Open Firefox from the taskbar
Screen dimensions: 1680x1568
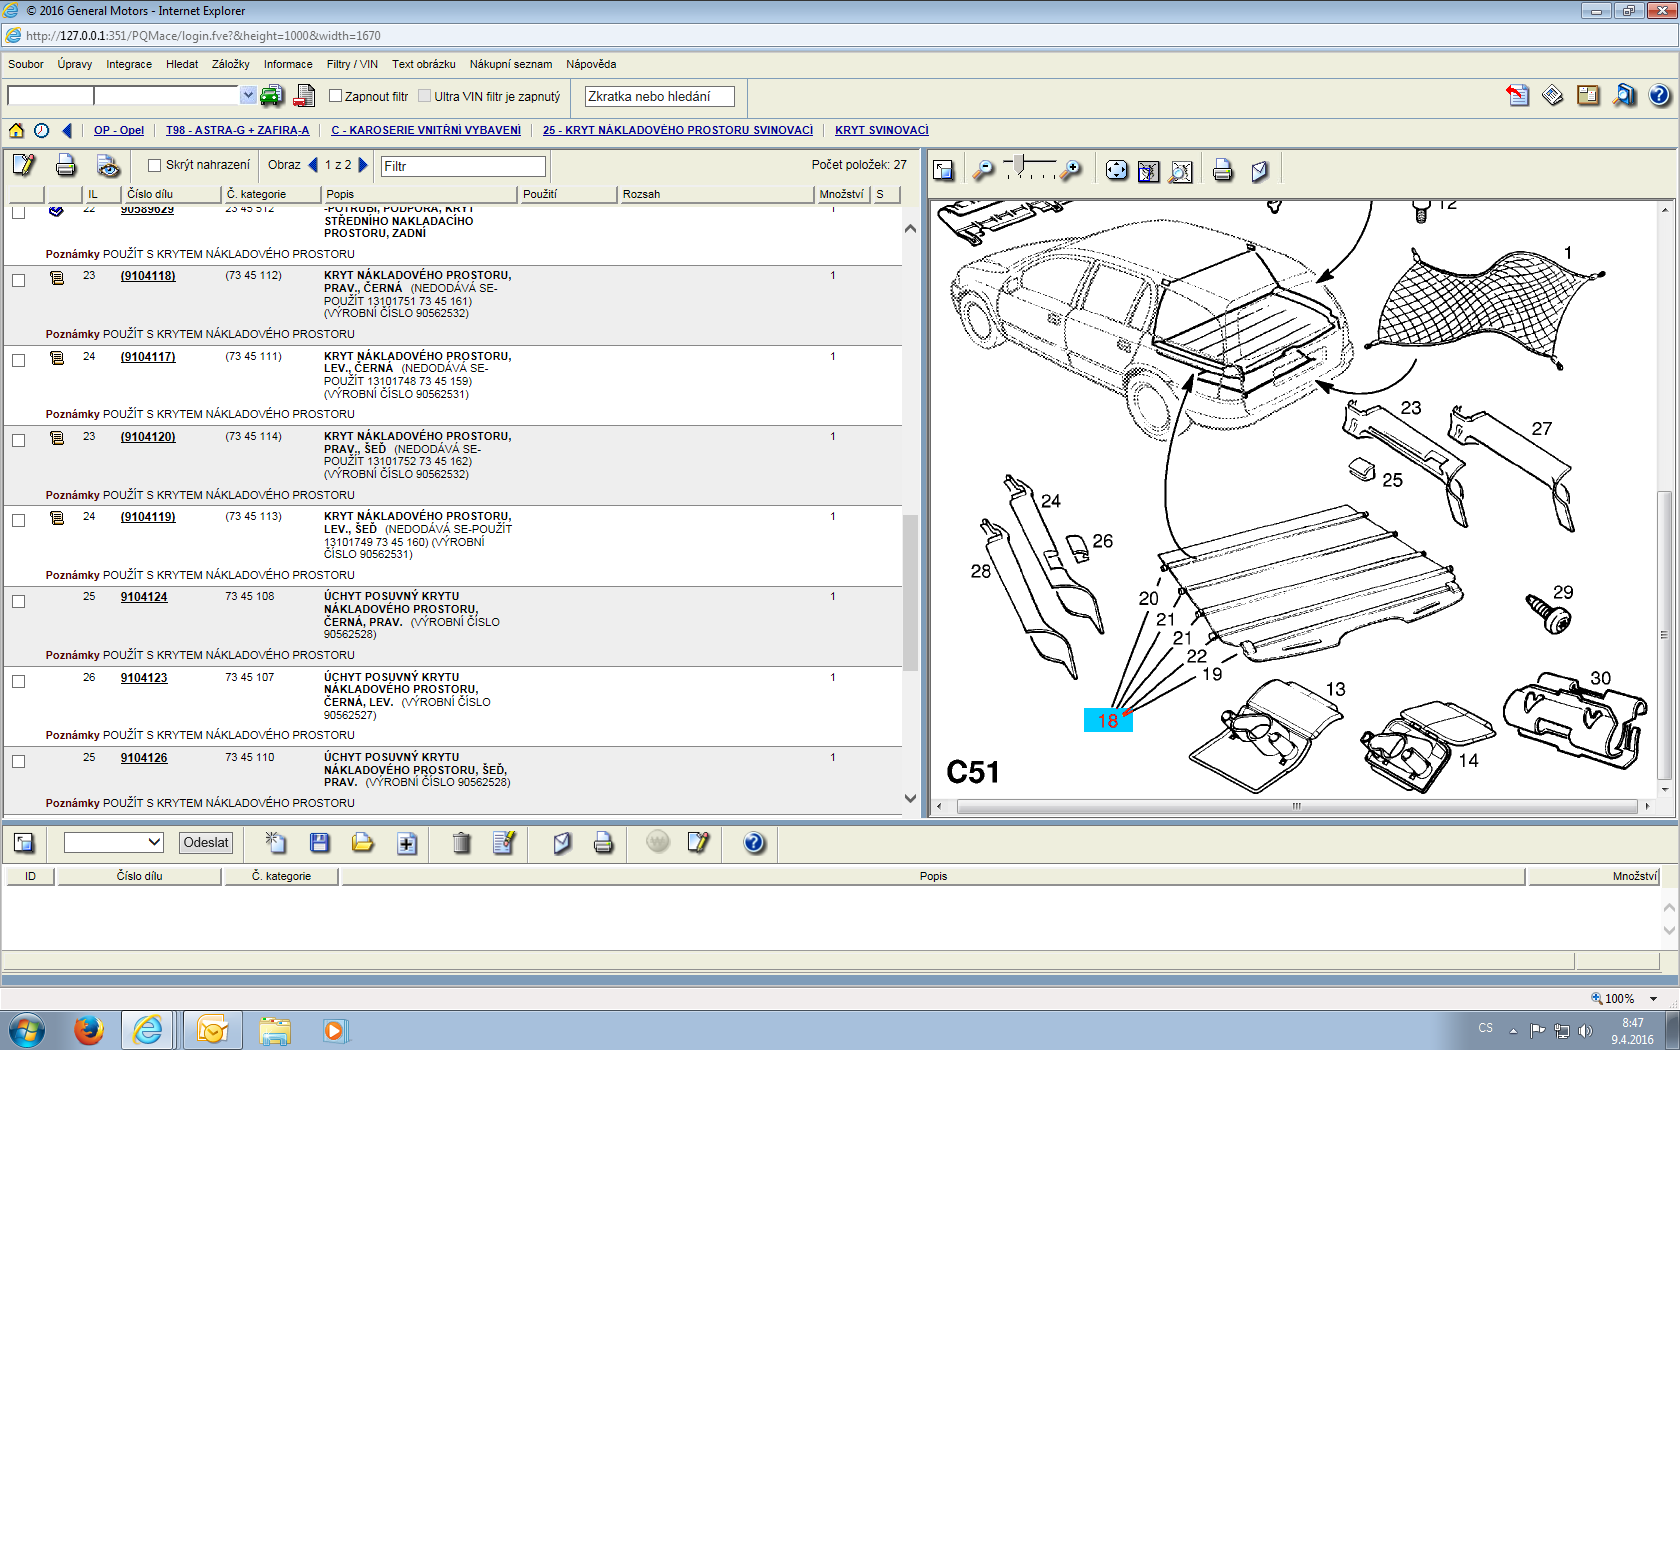(88, 1030)
